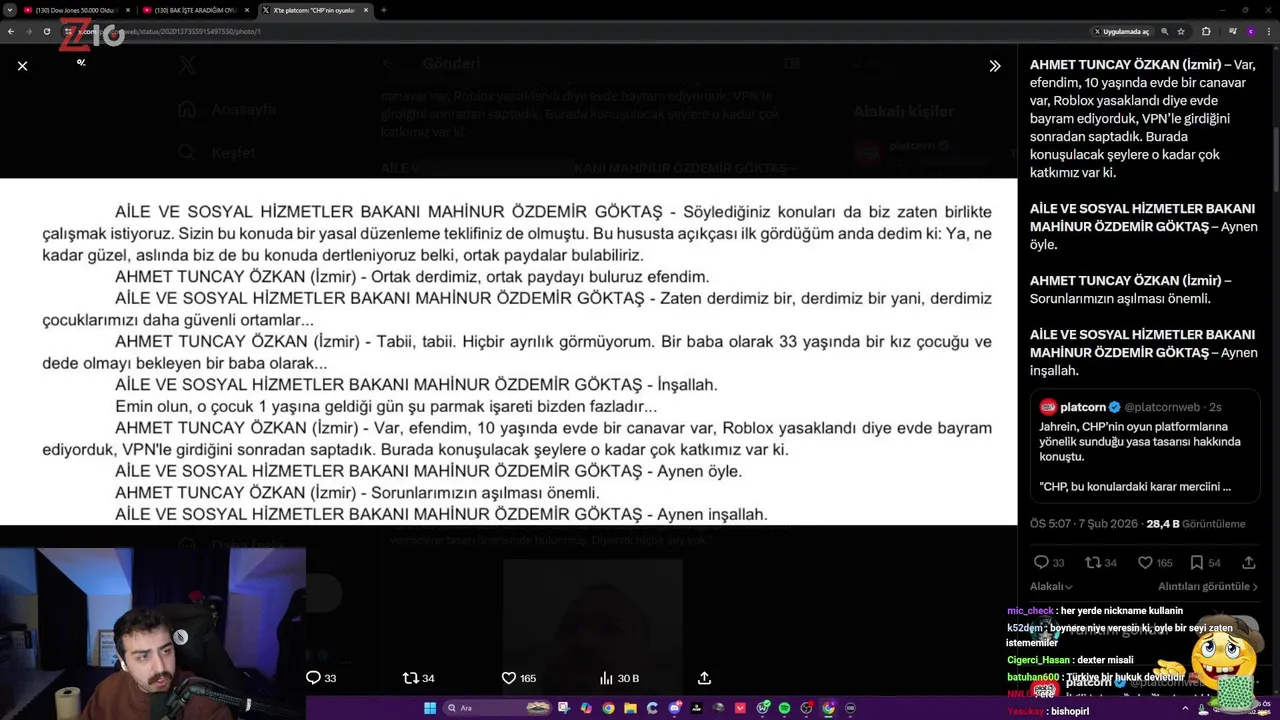Click the purple browser profile avatar
Screen dimensions: 1280x720
pyautogui.click(x=1251, y=31)
